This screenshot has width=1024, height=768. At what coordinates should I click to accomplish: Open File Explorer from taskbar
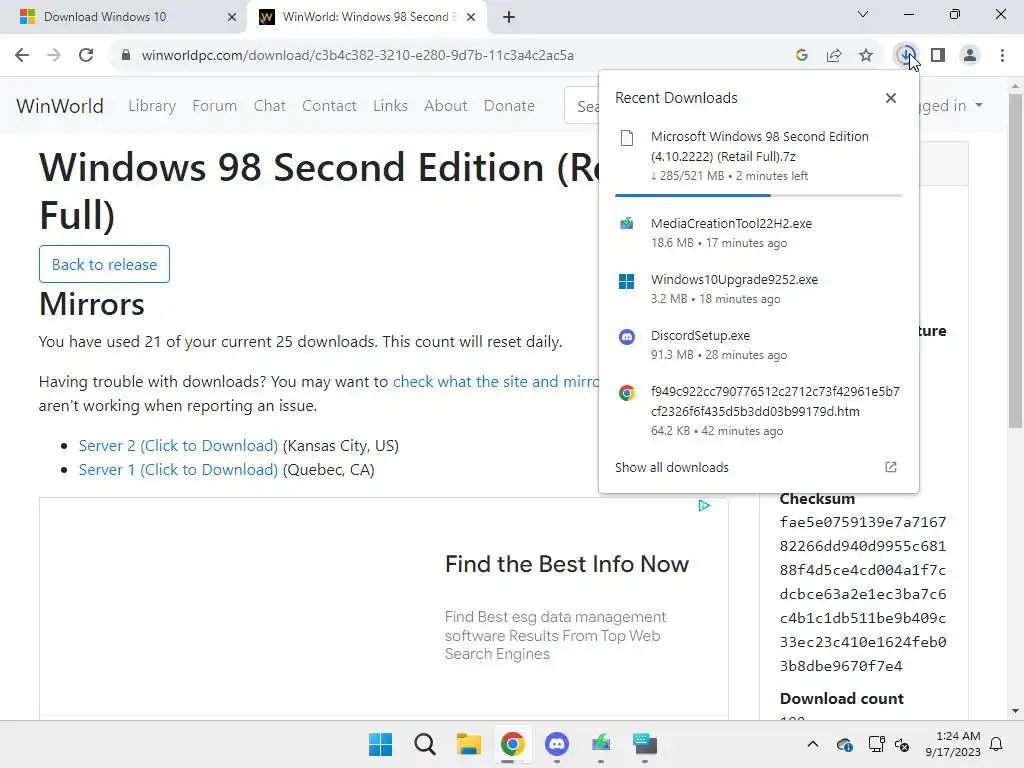(x=468, y=744)
